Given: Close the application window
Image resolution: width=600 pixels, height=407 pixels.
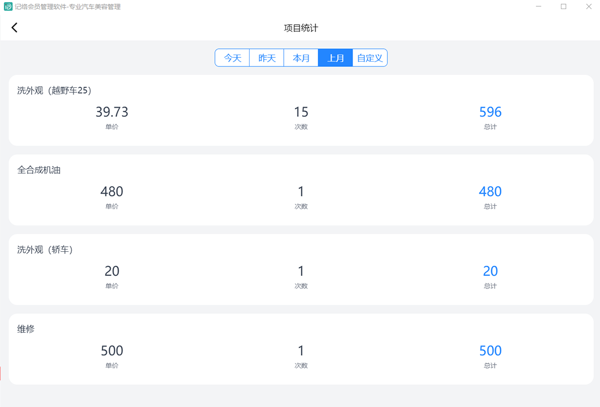Looking at the screenshot, I should 588,7.
